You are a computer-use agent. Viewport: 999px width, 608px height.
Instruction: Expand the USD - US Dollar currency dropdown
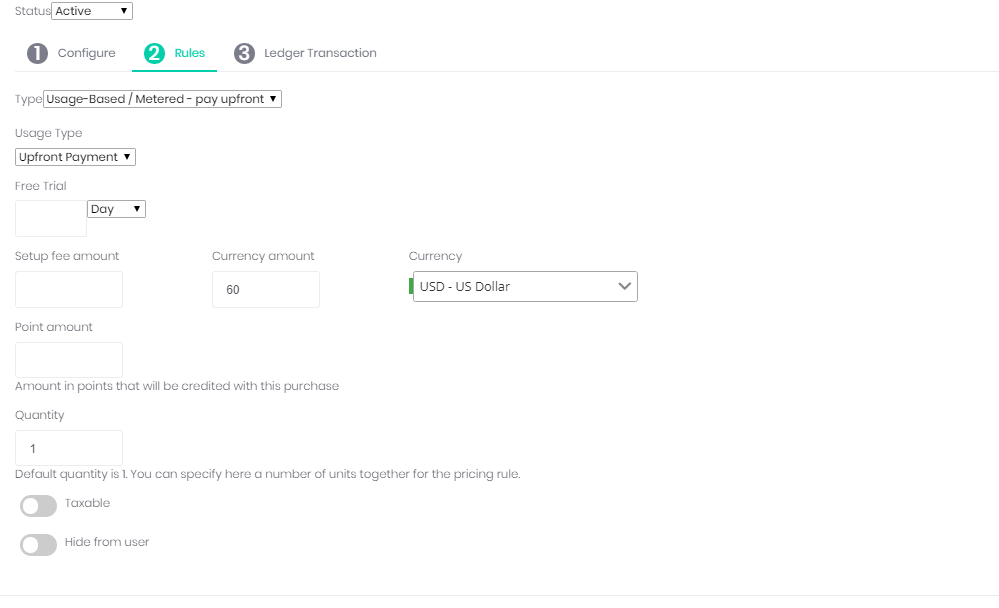(x=525, y=287)
